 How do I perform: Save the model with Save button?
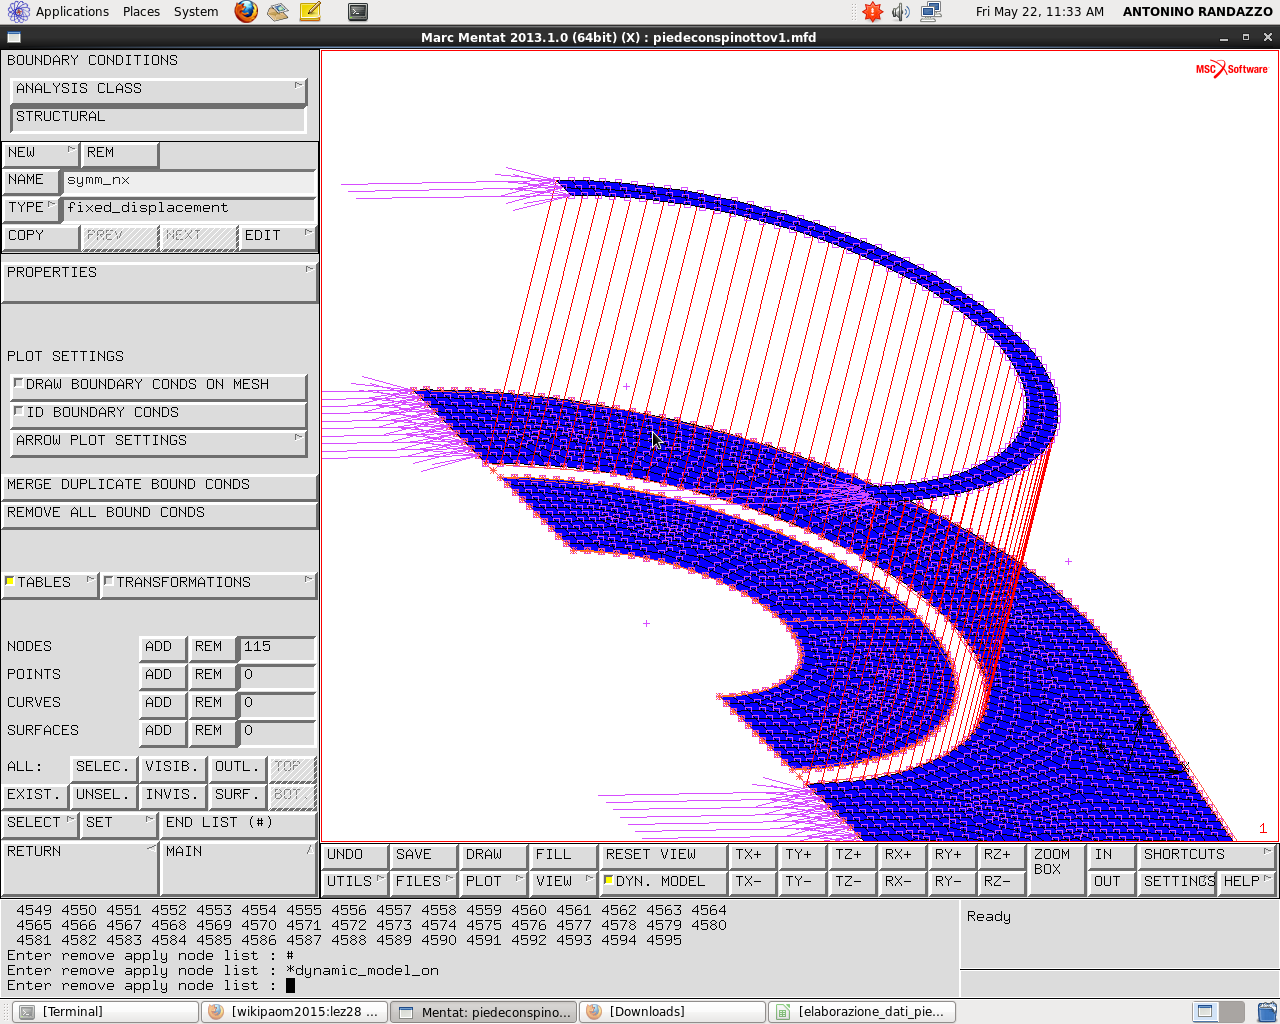(424, 855)
